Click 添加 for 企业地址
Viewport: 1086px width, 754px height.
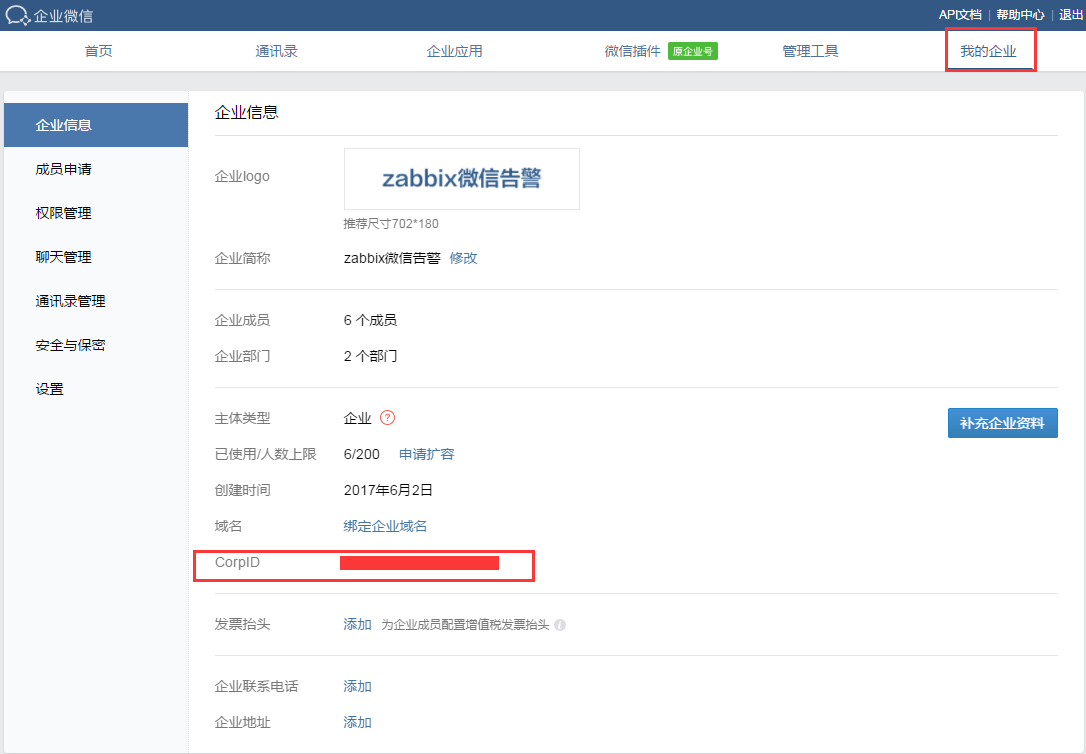click(x=357, y=722)
